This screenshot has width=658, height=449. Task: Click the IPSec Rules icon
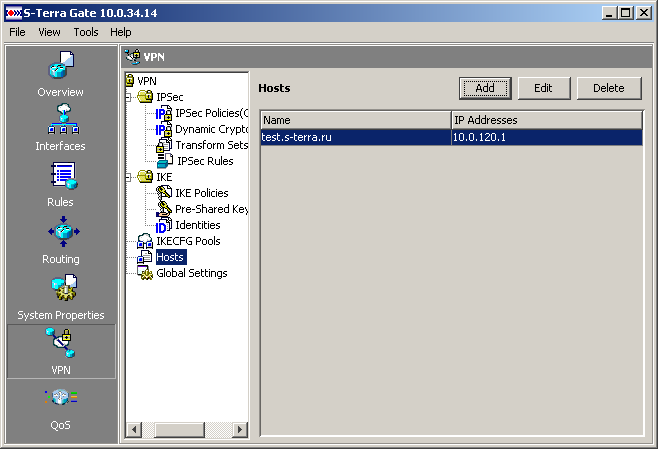tap(164, 161)
